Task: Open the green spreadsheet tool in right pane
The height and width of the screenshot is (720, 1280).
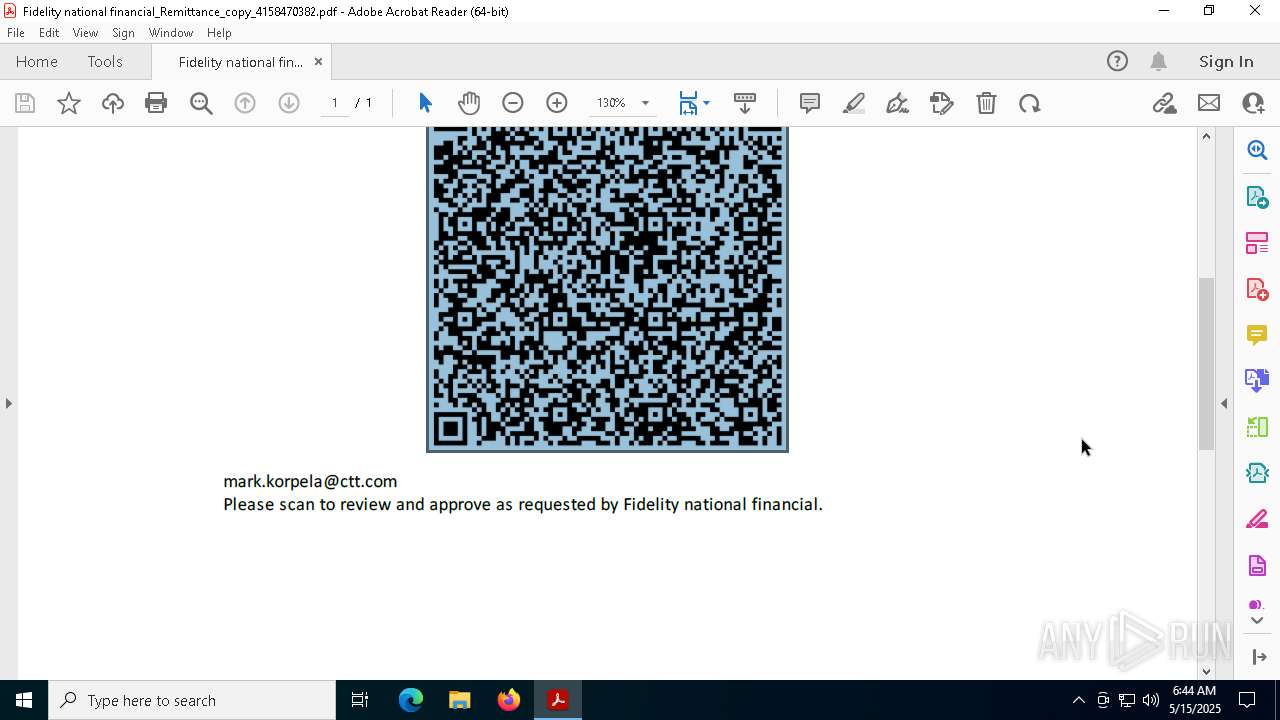Action: [1257, 426]
